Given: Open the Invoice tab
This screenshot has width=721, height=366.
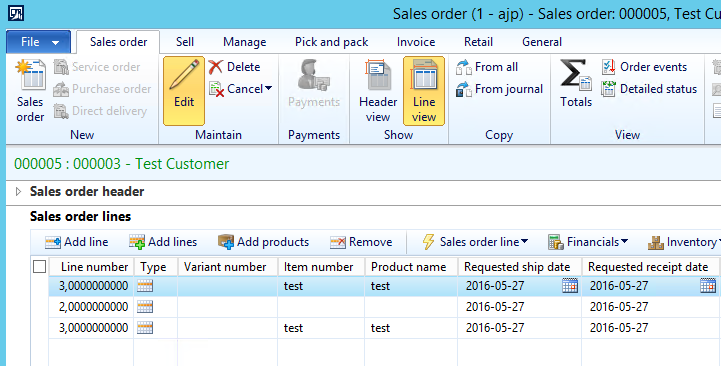Looking at the screenshot, I should (416, 42).
